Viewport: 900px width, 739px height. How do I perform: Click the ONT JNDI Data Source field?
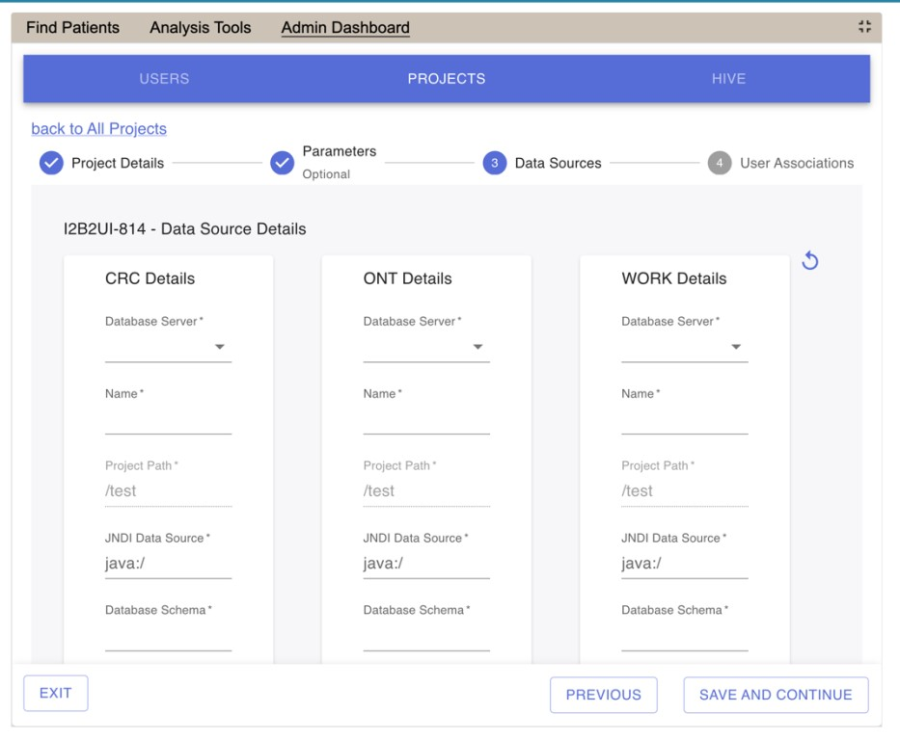click(426, 564)
